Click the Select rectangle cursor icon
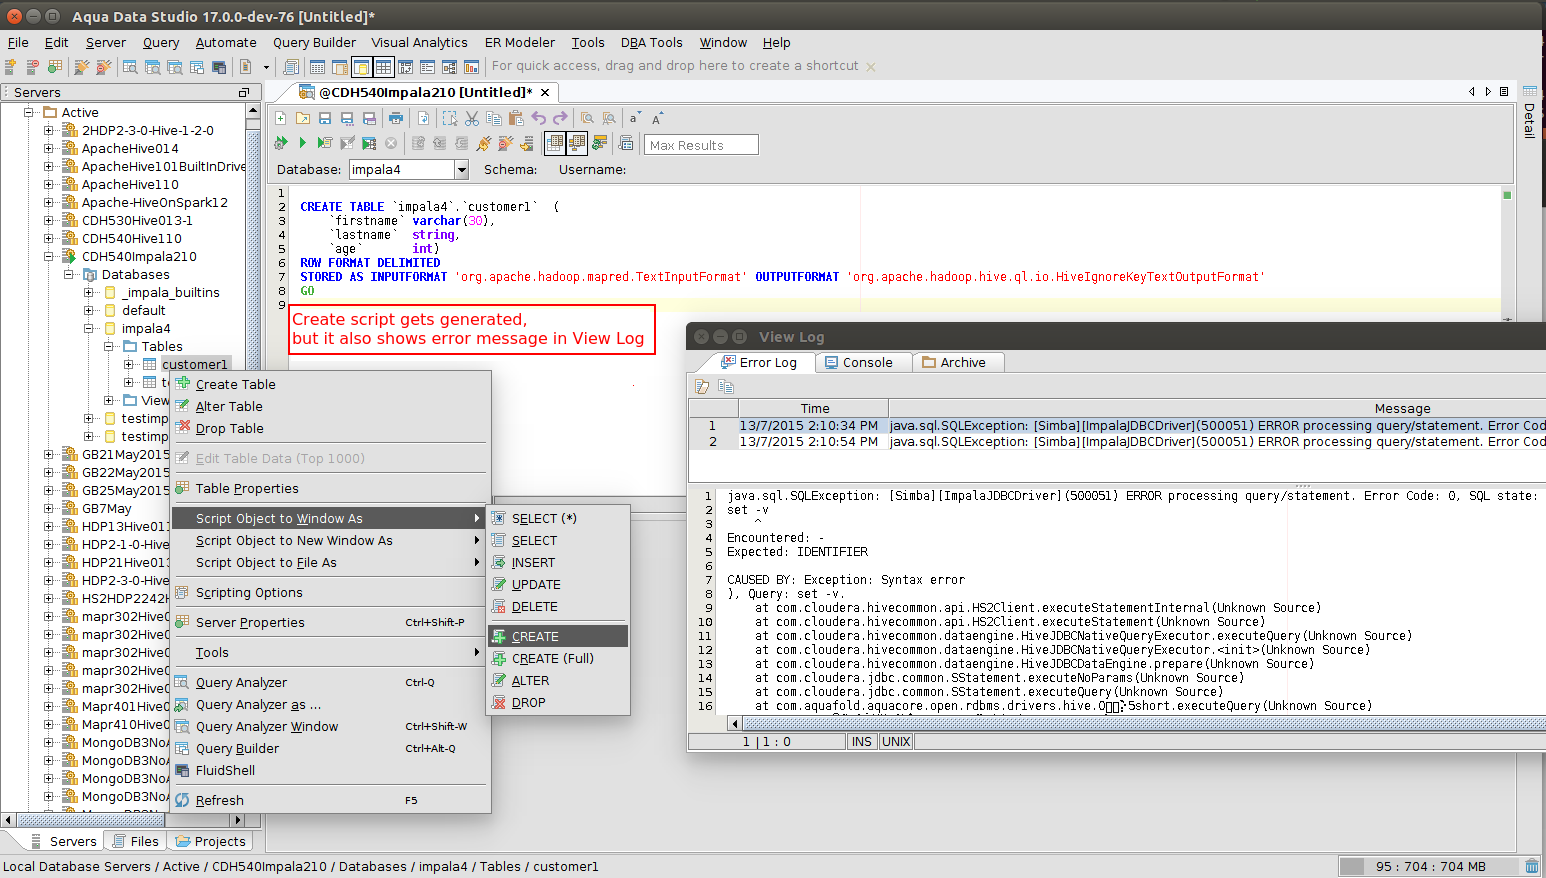This screenshot has width=1546, height=878. tap(450, 118)
